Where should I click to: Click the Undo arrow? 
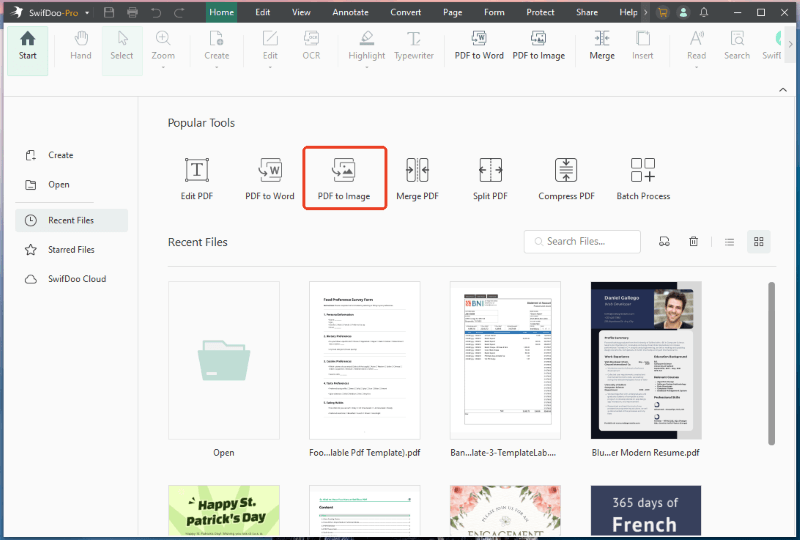156,12
